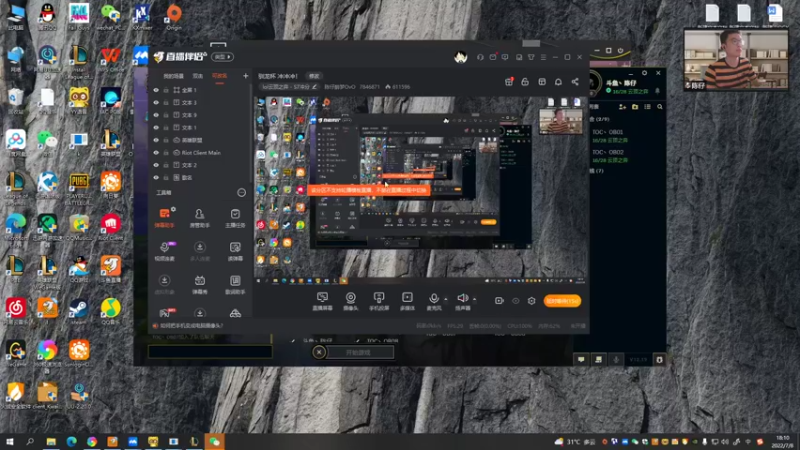Switch to the second scene tab
This screenshot has height=450, width=800.
[x=198, y=76]
